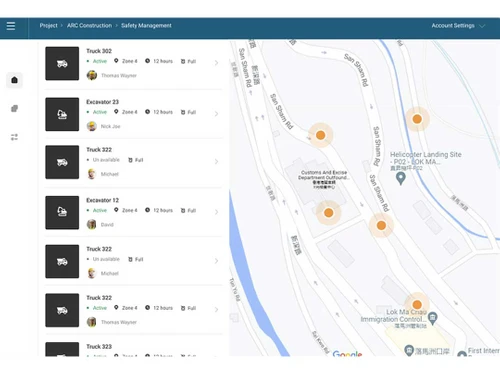Click David avatar under Excavator 12
Screen dimensions: 500x375
coord(92,224)
